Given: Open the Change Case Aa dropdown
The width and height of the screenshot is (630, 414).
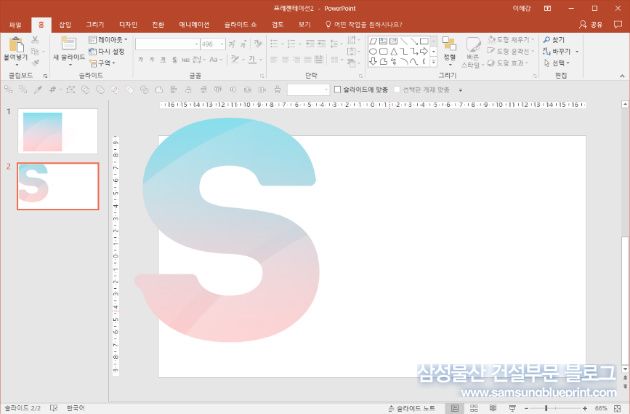Looking at the screenshot, I should 215,60.
